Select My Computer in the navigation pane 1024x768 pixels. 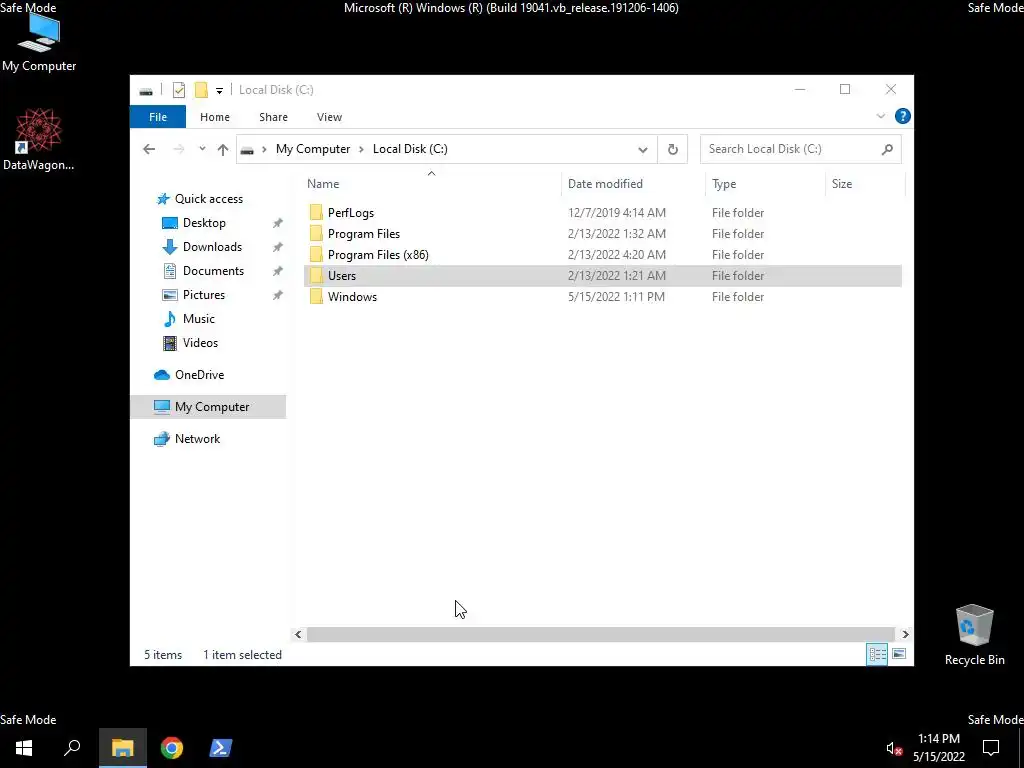point(208,407)
